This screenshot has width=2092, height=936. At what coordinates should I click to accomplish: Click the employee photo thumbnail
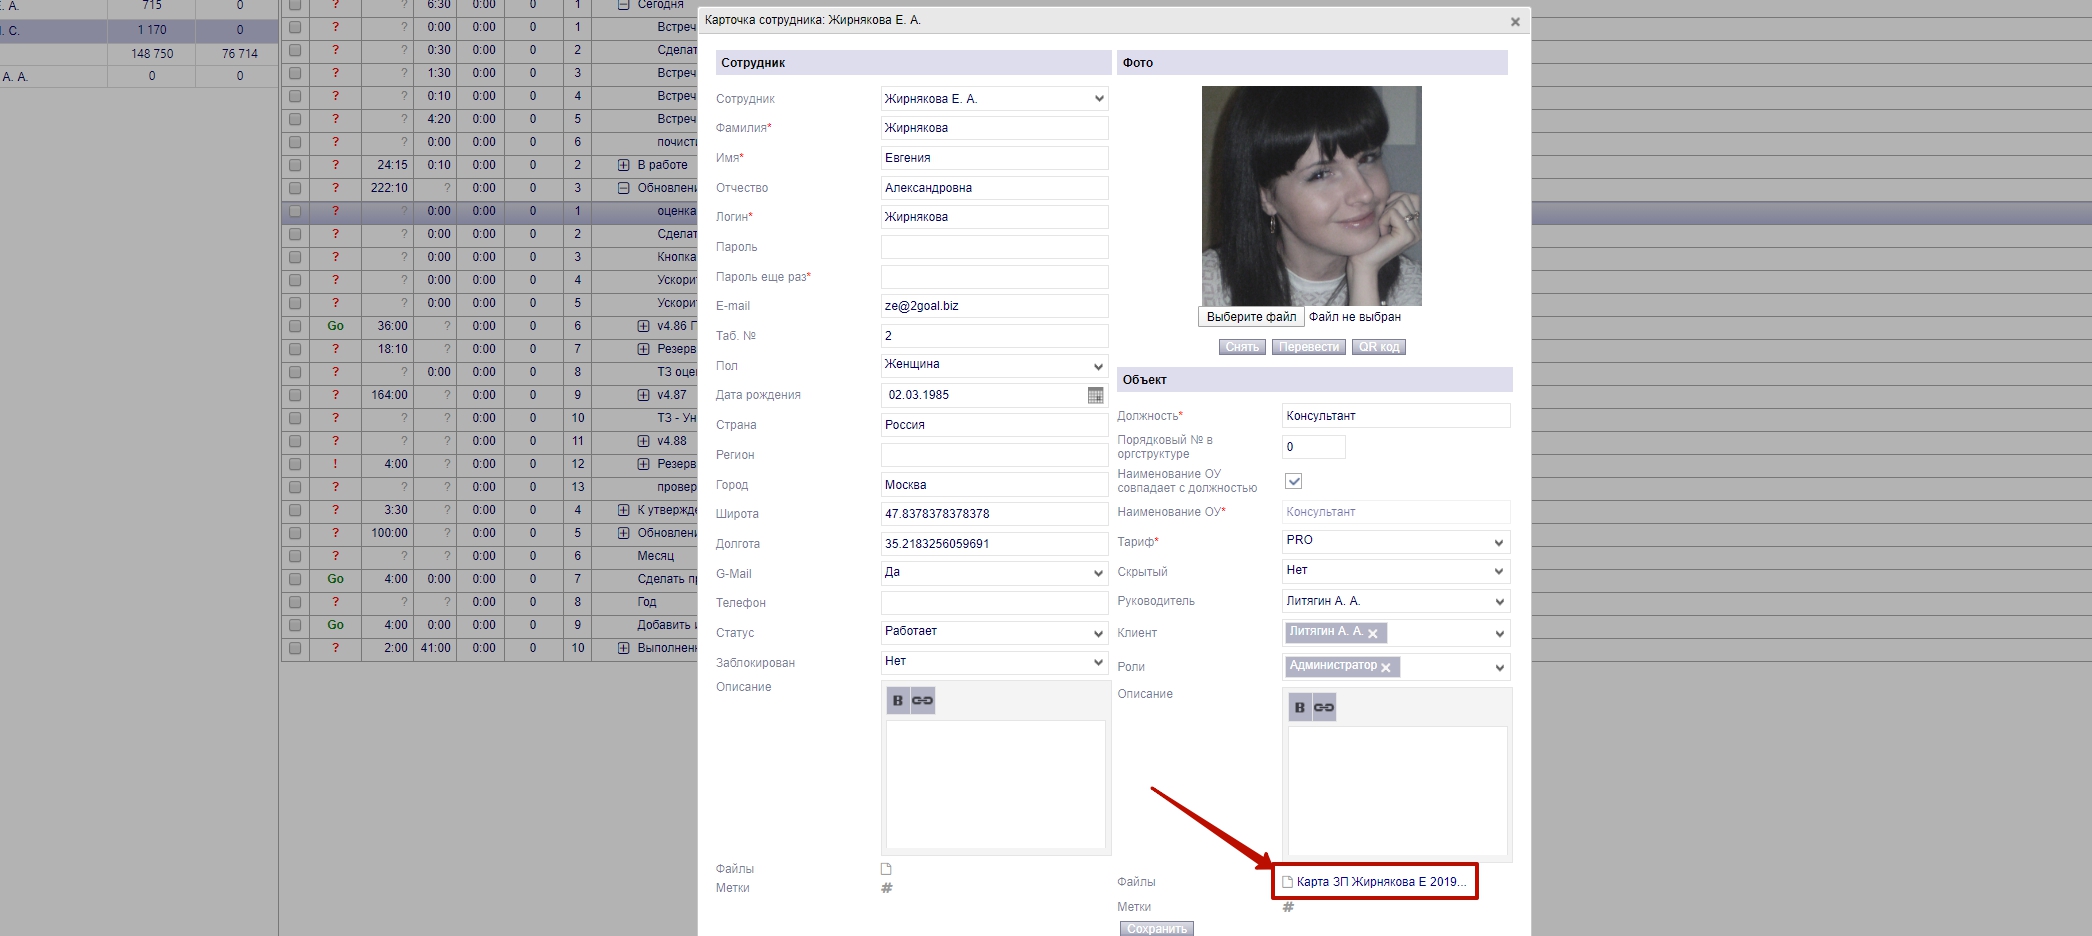tap(1312, 196)
